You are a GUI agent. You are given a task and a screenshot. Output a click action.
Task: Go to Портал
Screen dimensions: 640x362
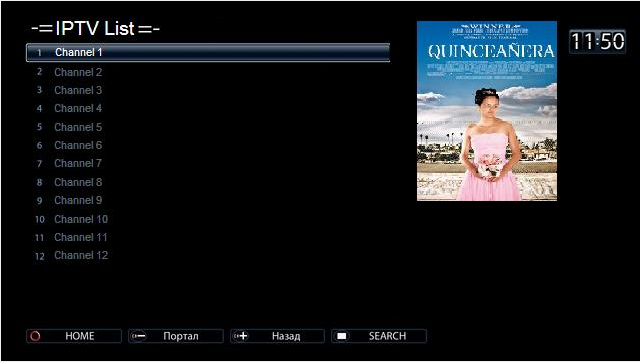click(x=176, y=336)
